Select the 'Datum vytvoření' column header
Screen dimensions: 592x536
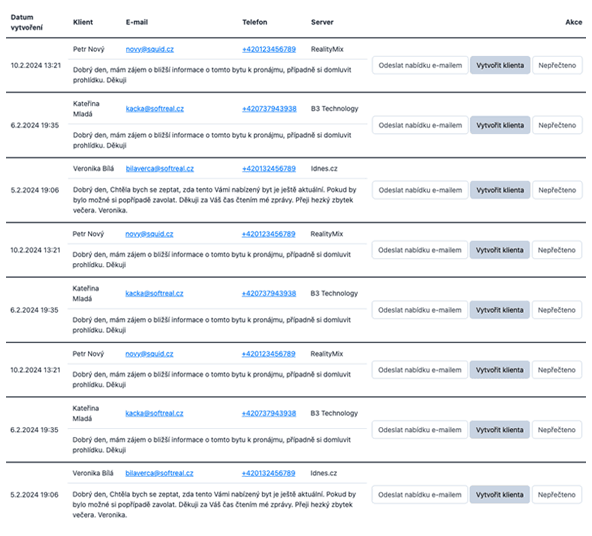tap(26, 22)
